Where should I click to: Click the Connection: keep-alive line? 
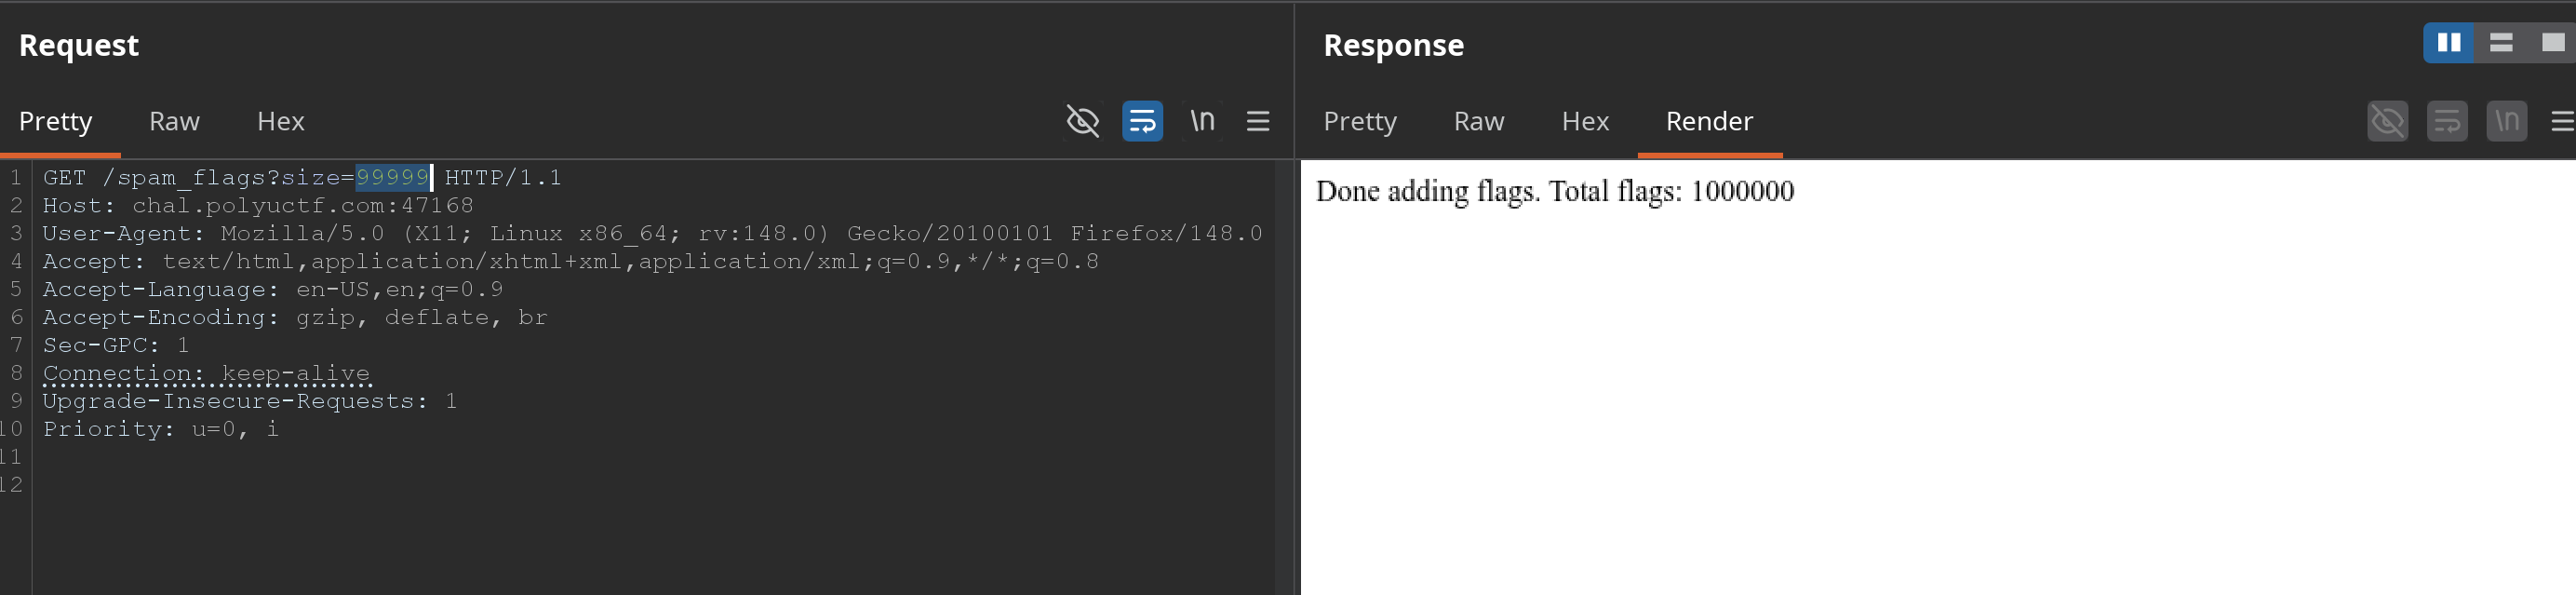point(206,374)
